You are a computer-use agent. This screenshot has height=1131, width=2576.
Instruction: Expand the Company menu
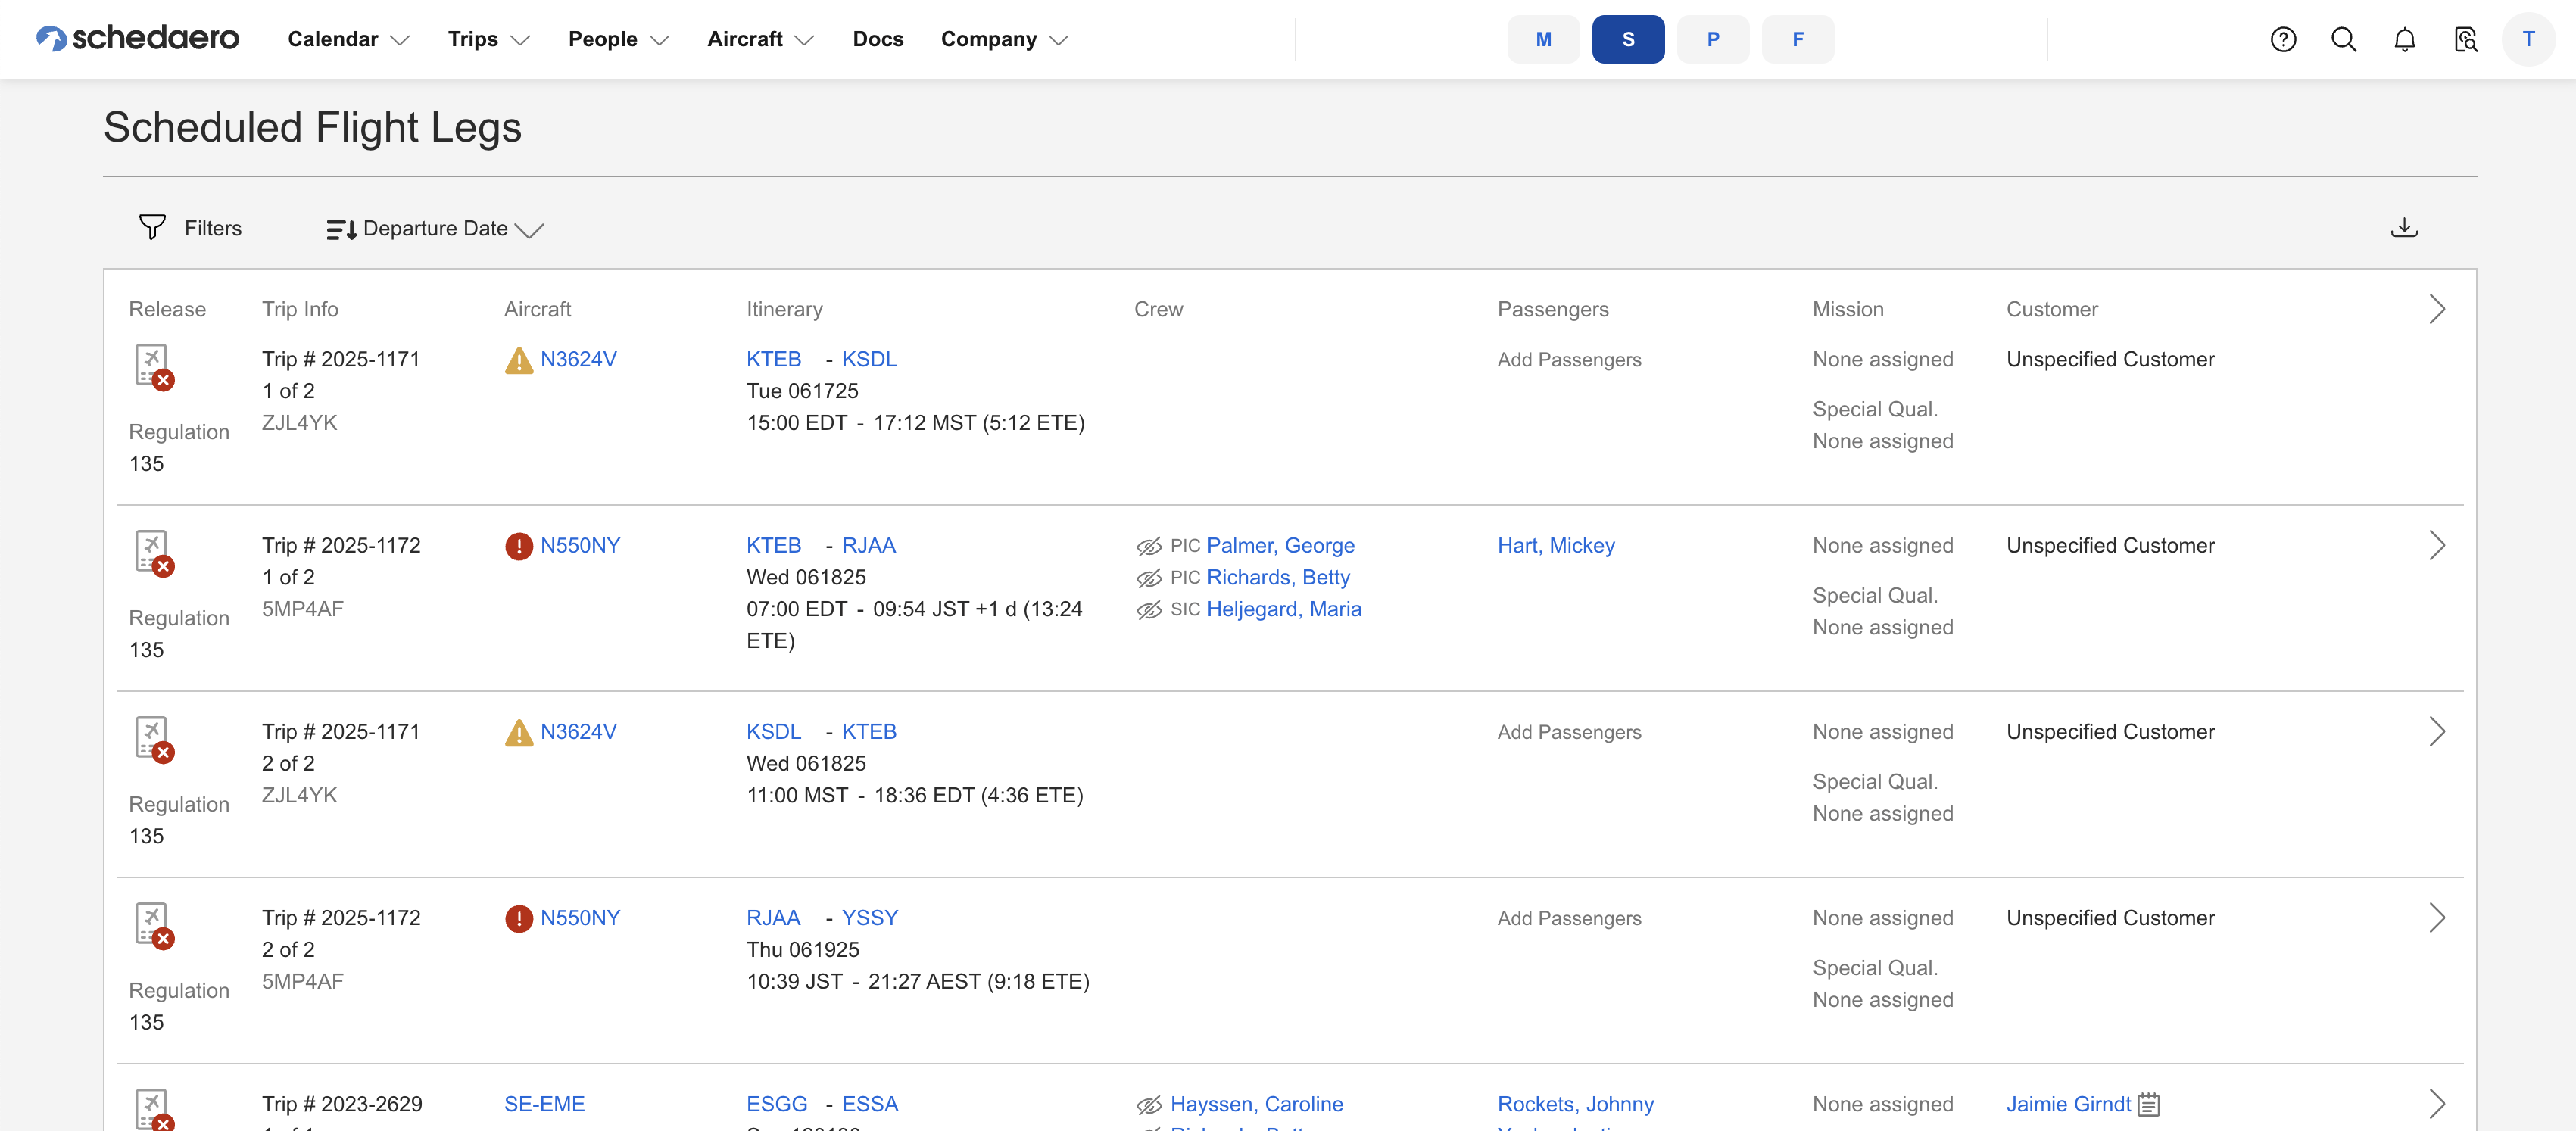(1005, 39)
